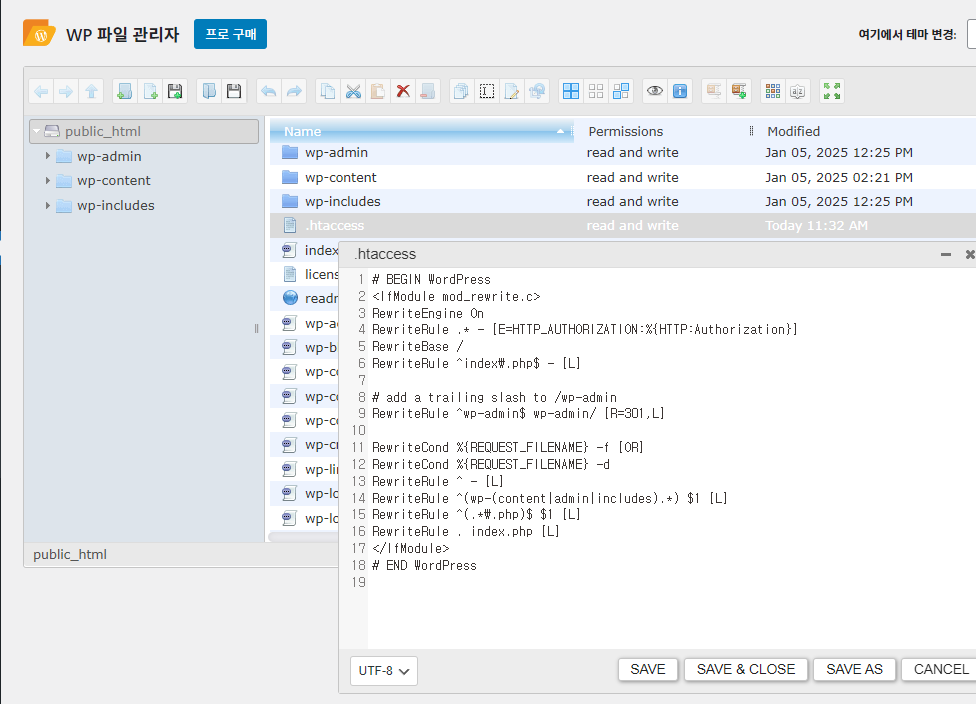Image resolution: width=976 pixels, height=704 pixels.
Task: Switch to icons view with grid icon
Action: [x=773, y=92]
